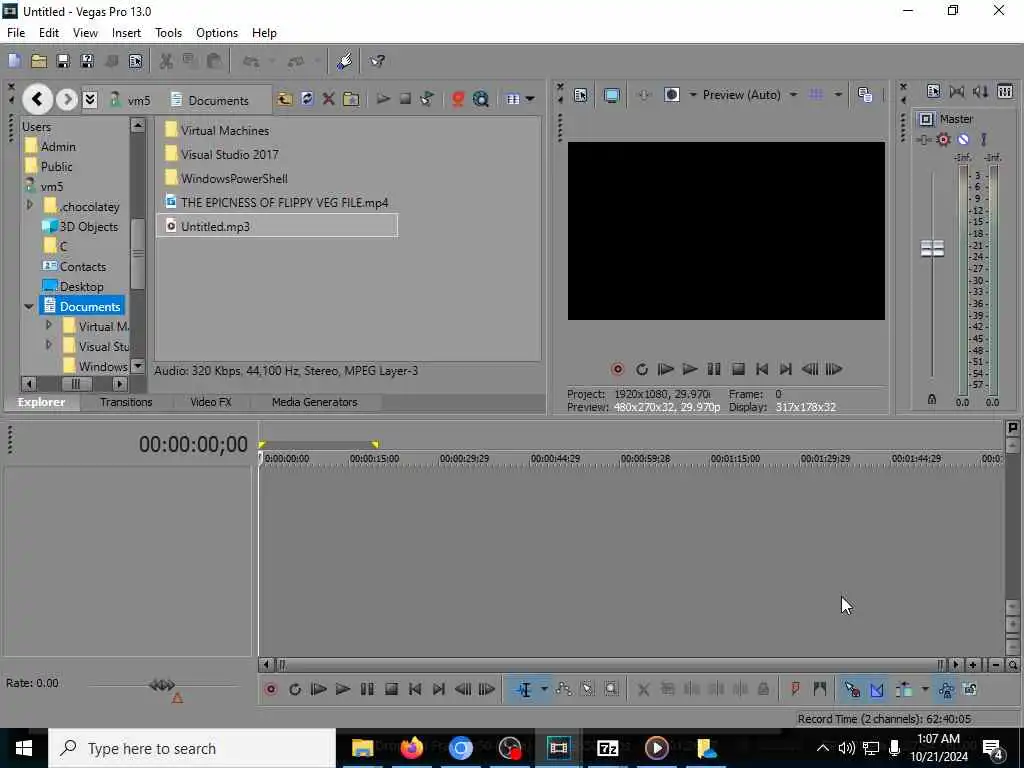This screenshot has height=768, width=1024.
Task: Open the overlays dropdown arrow
Action: click(x=838, y=95)
